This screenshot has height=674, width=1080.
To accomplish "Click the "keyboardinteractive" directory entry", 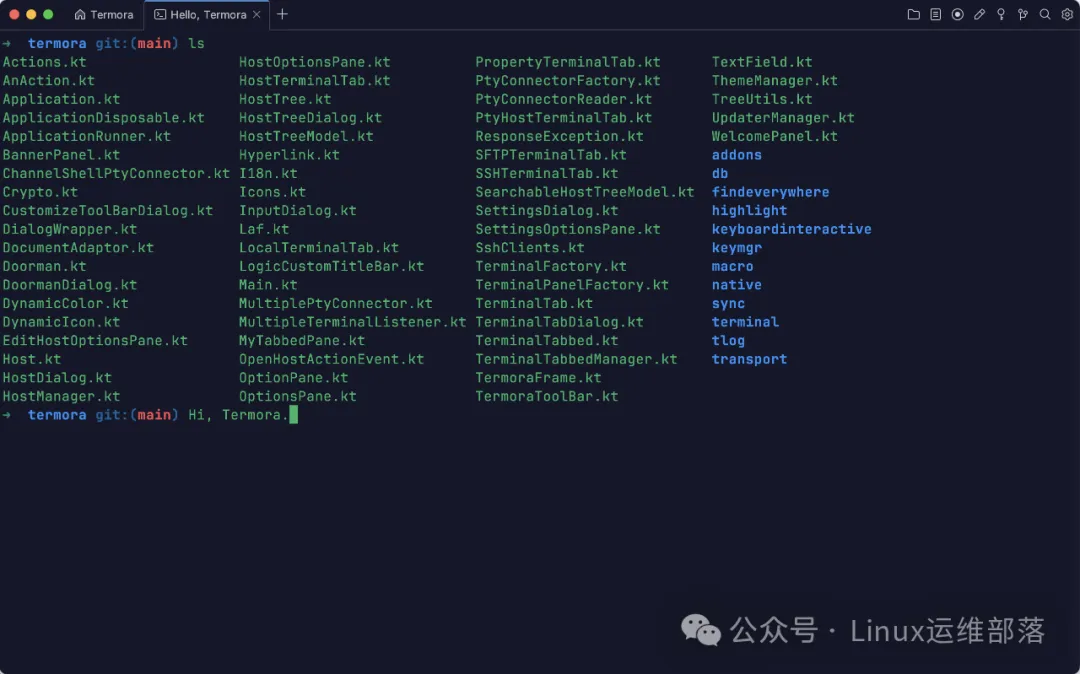I will 791,229.
